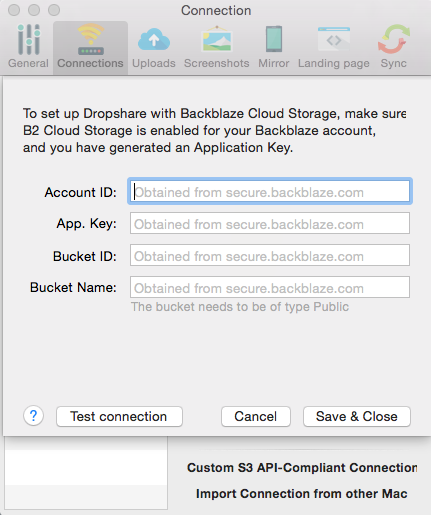This screenshot has height=515, width=431.
Task: Focus the Account ID text field
Action: pos(270,191)
